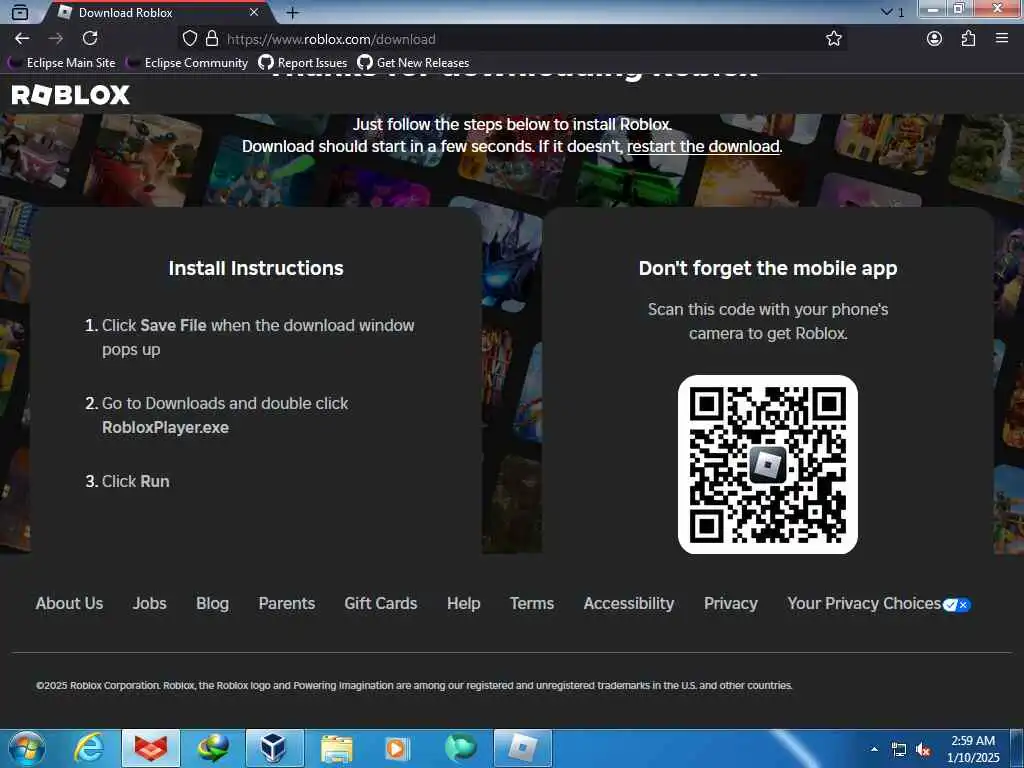Viewport: 1024px width, 768px height.
Task: Open Jobs footer link
Action: tap(150, 603)
